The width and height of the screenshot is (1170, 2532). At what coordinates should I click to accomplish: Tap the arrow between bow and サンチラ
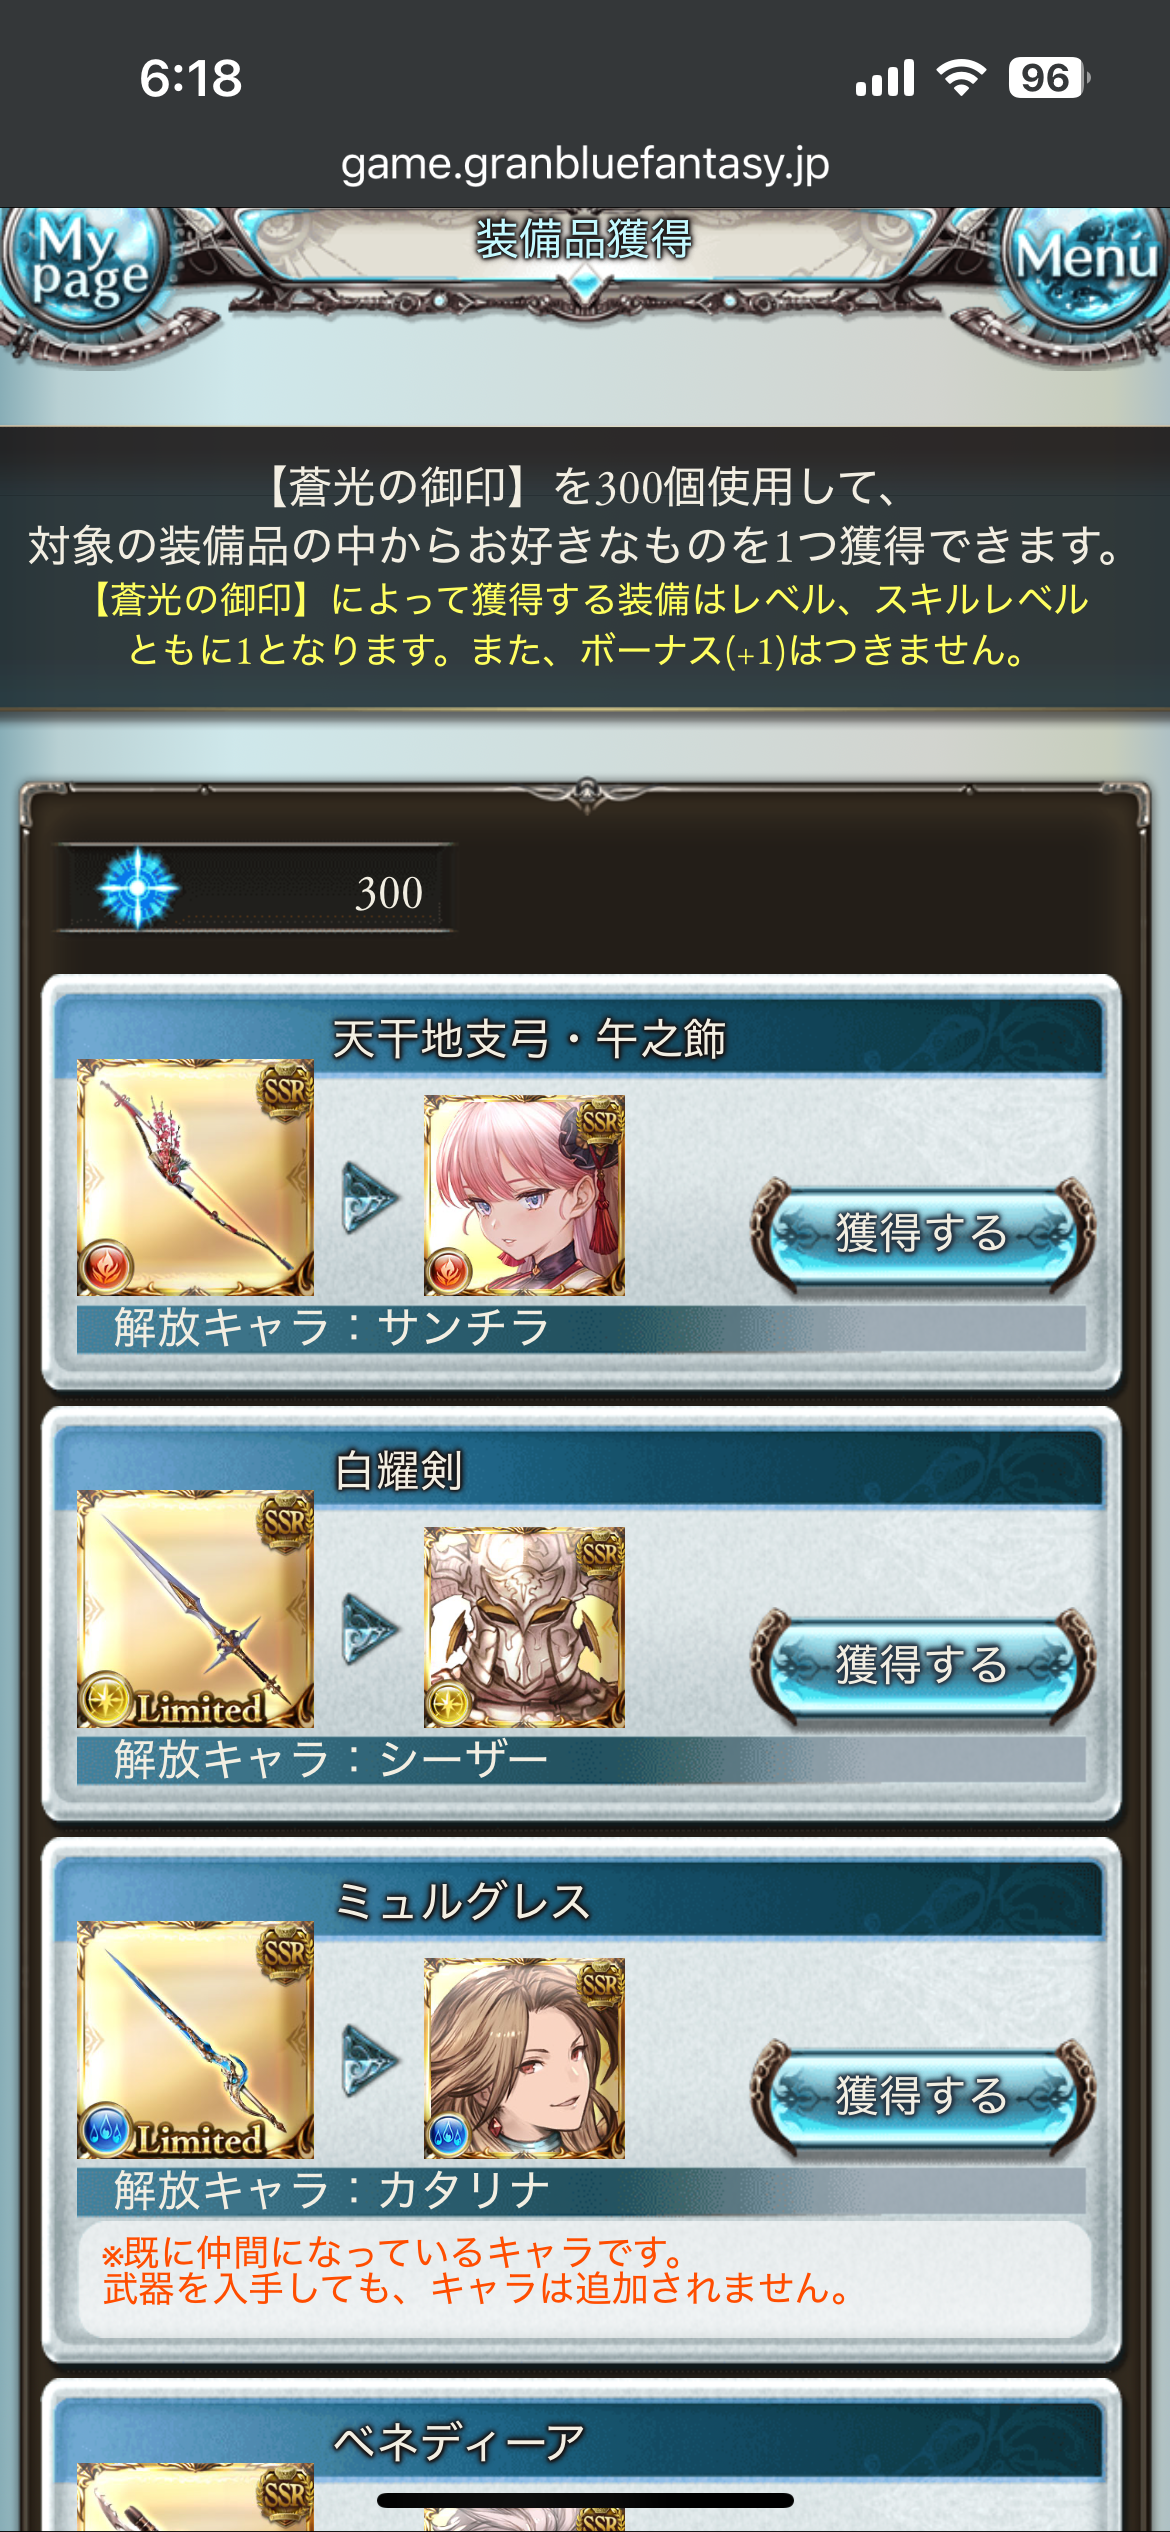pos(369,1197)
